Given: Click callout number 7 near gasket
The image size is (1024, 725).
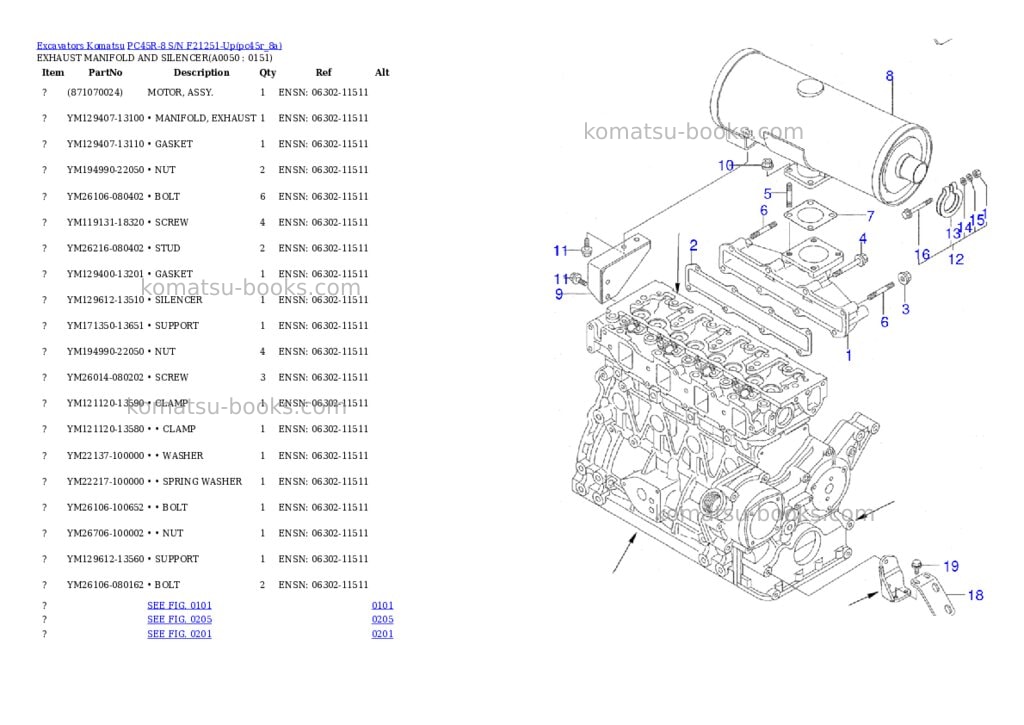Looking at the screenshot, I should (871, 216).
